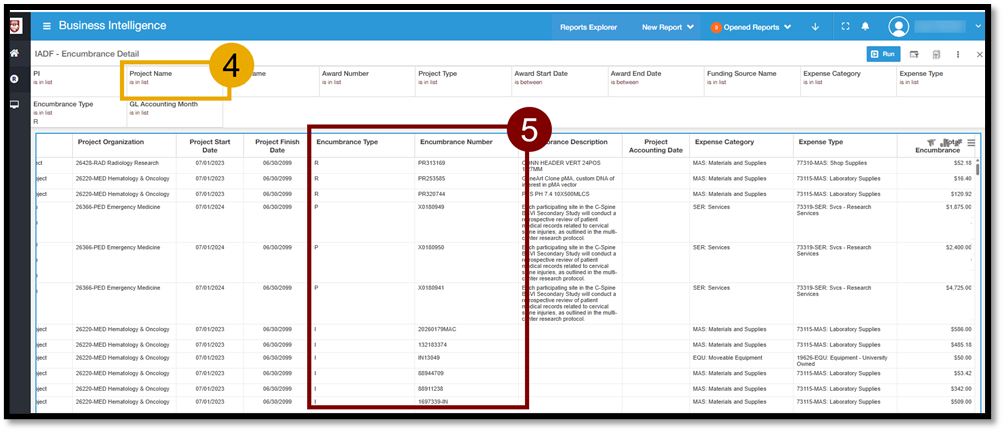The image size is (1004, 432).
Task: Click the $586.00 total encumbrance cell
Action: 961,329
